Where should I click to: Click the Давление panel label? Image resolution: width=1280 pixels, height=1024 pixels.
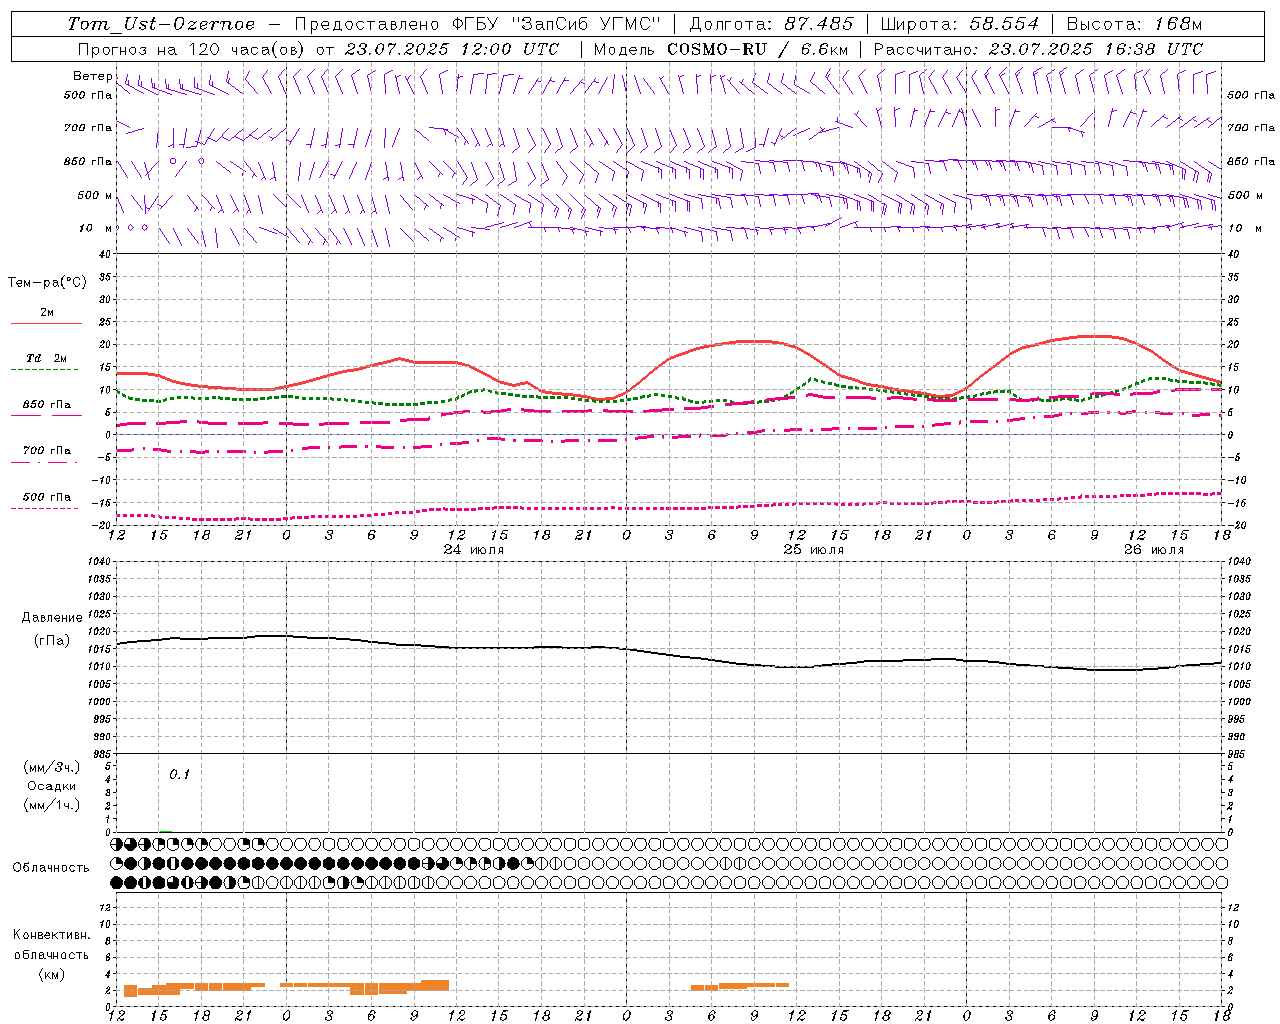(52, 618)
